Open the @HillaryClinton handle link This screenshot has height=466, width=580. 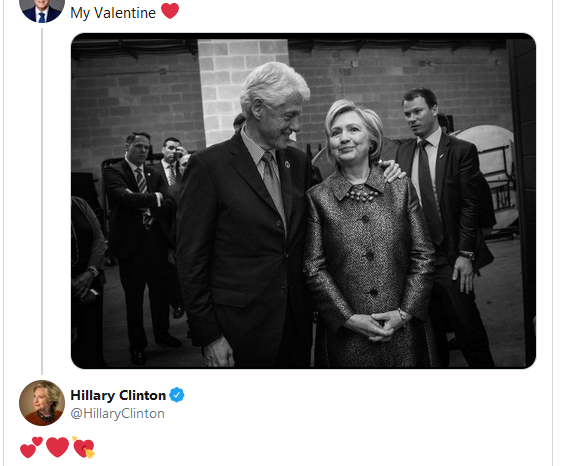pos(118,413)
